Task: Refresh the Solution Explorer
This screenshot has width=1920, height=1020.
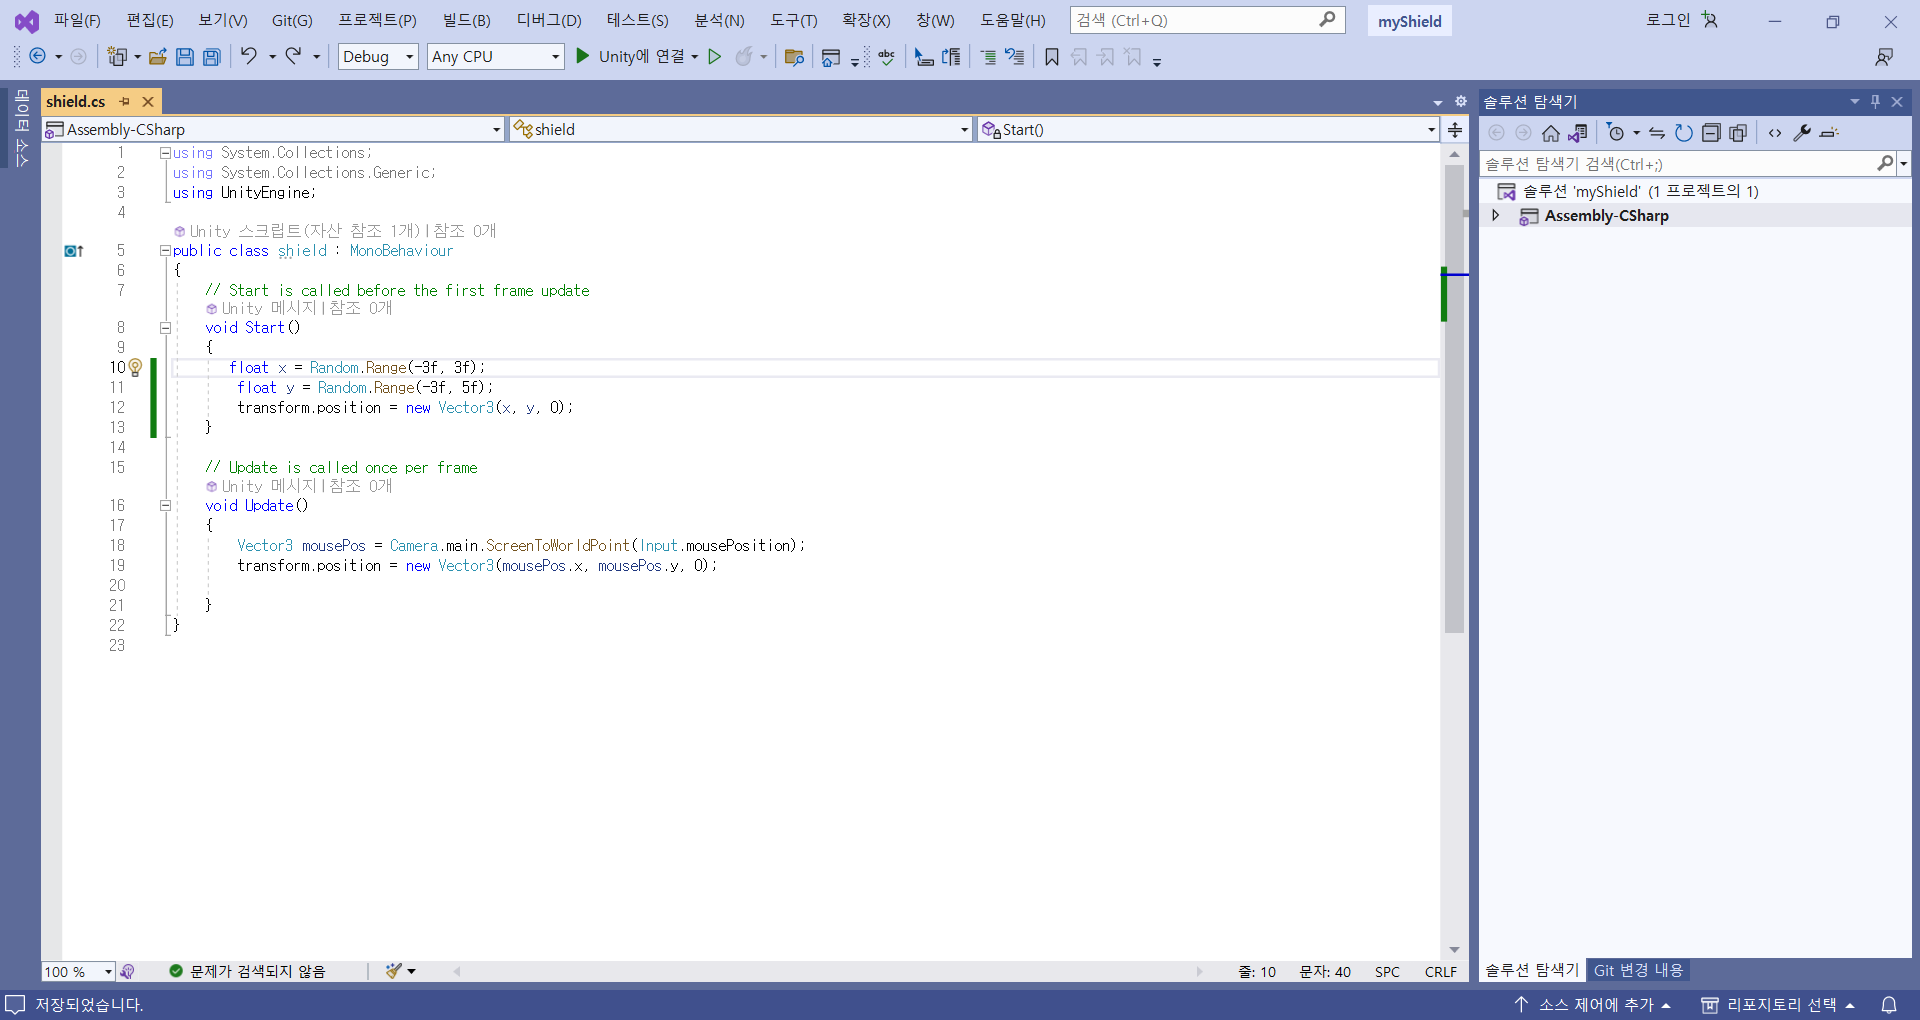Action: click(1684, 133)
